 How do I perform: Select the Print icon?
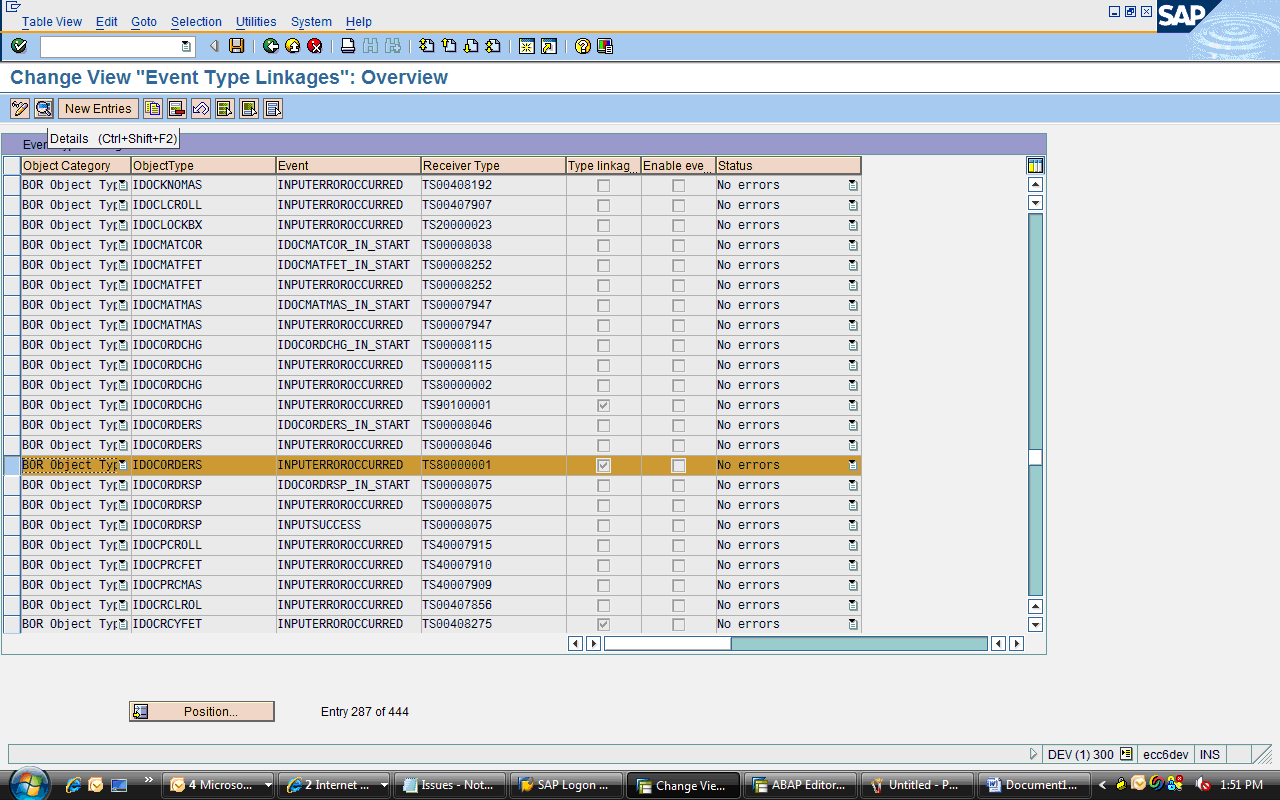click(x=349, y=45)
